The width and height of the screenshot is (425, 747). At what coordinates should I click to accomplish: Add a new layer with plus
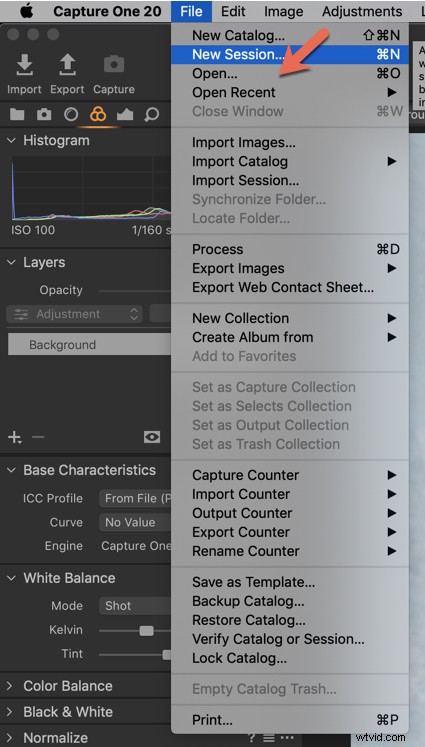pos(15,437)
